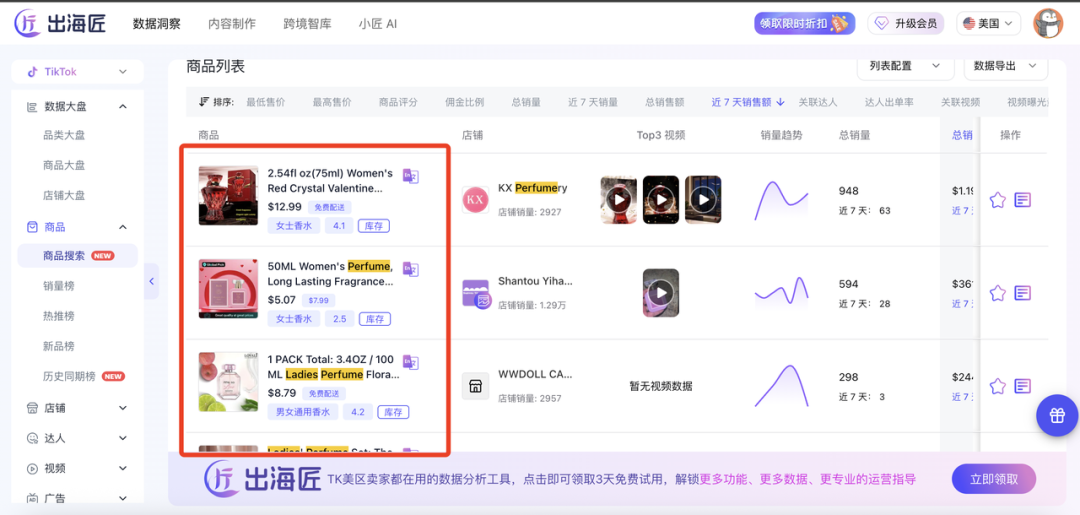The width and height of the screenshot is (1080, 515).
Task: Open the TikTok platform dropdown
Action: (77, 72)
